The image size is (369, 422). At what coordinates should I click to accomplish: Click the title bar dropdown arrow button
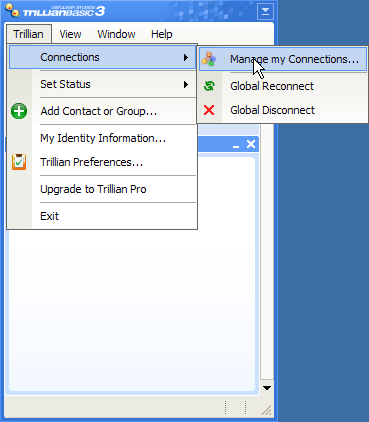tap(265, 12)
